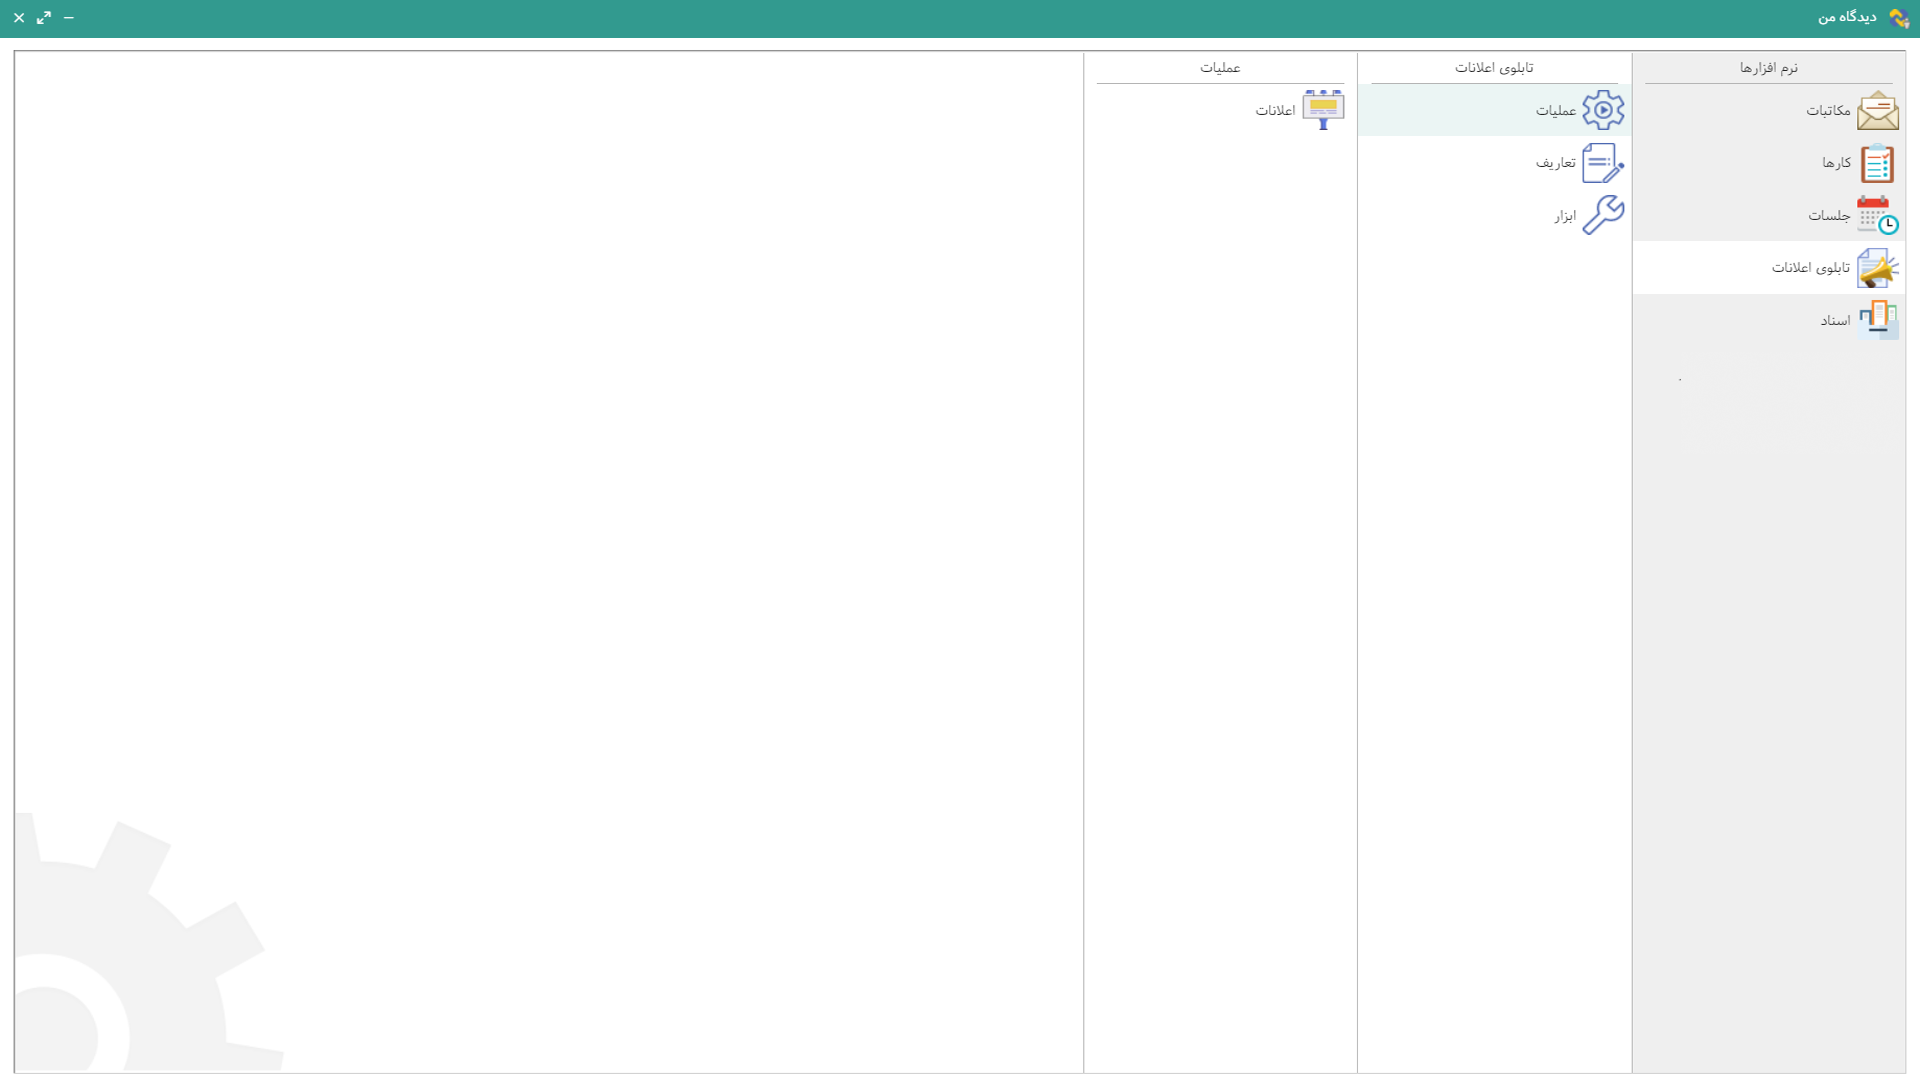Select the مکاتبات menu label
Screen dimensions: 1920x1080
1827,111
